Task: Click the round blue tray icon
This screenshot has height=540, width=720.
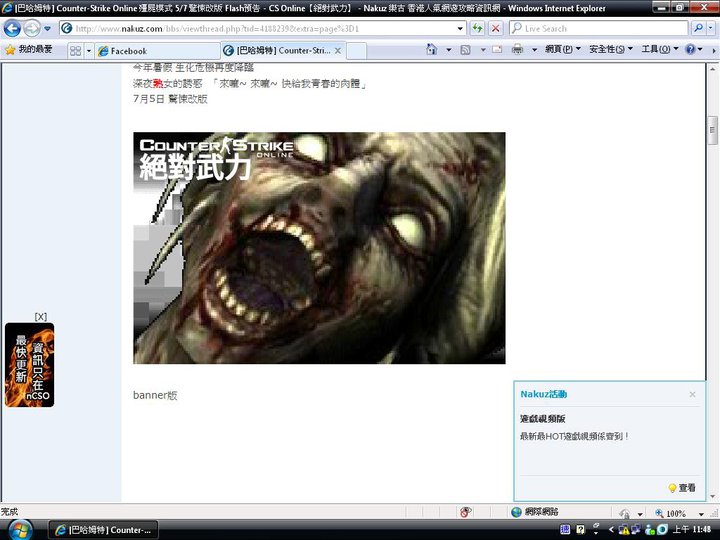Action: click(x=662, y=529)
